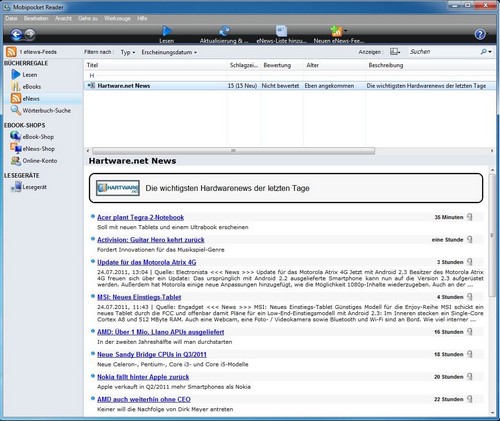Click the RSS icon beside 1 eNews-Feeds
Image resolution: width=500 pixels, height=421 pixels.
point(11,52)
